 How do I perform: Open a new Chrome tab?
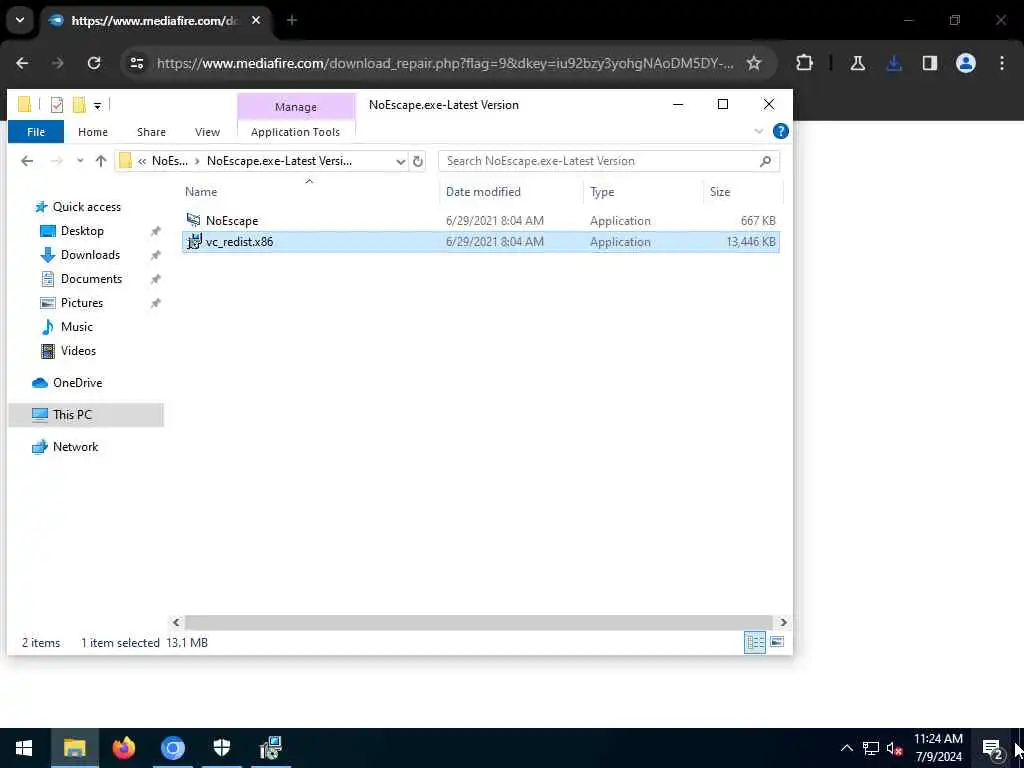pyautogui.click(x=292, y=20)
